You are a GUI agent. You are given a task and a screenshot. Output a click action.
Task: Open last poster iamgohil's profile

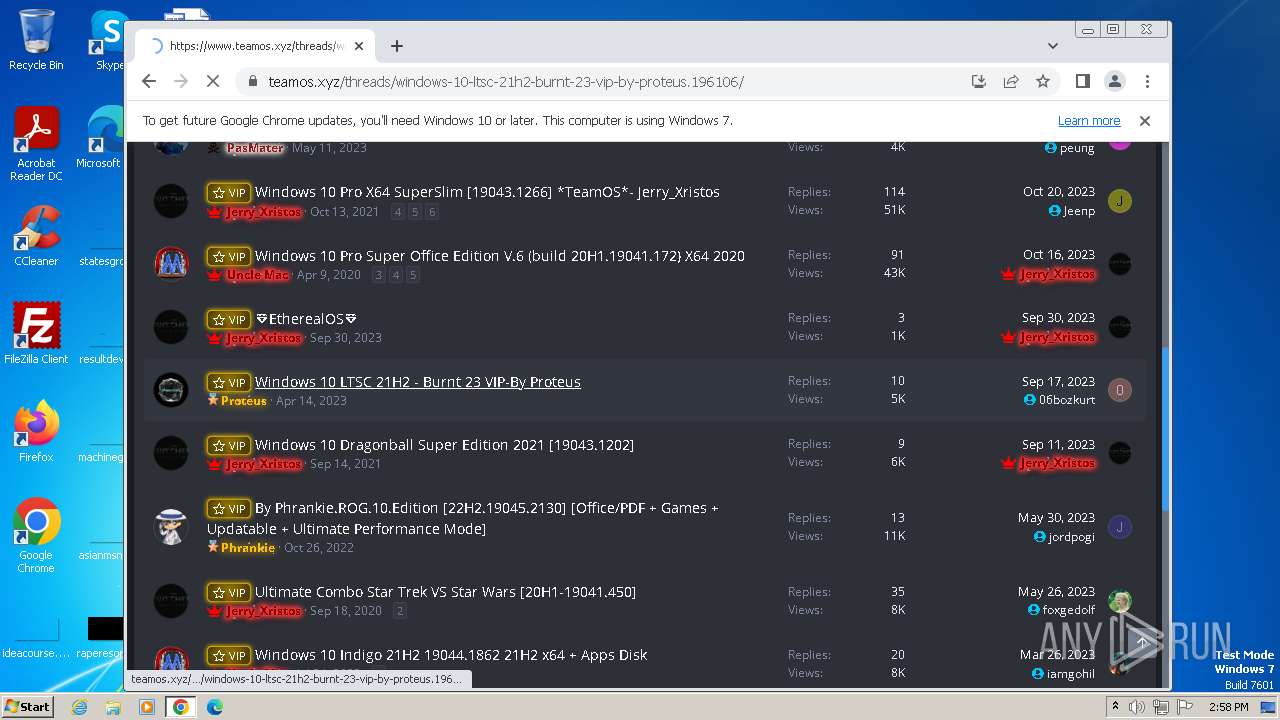tap(1071, 674)
